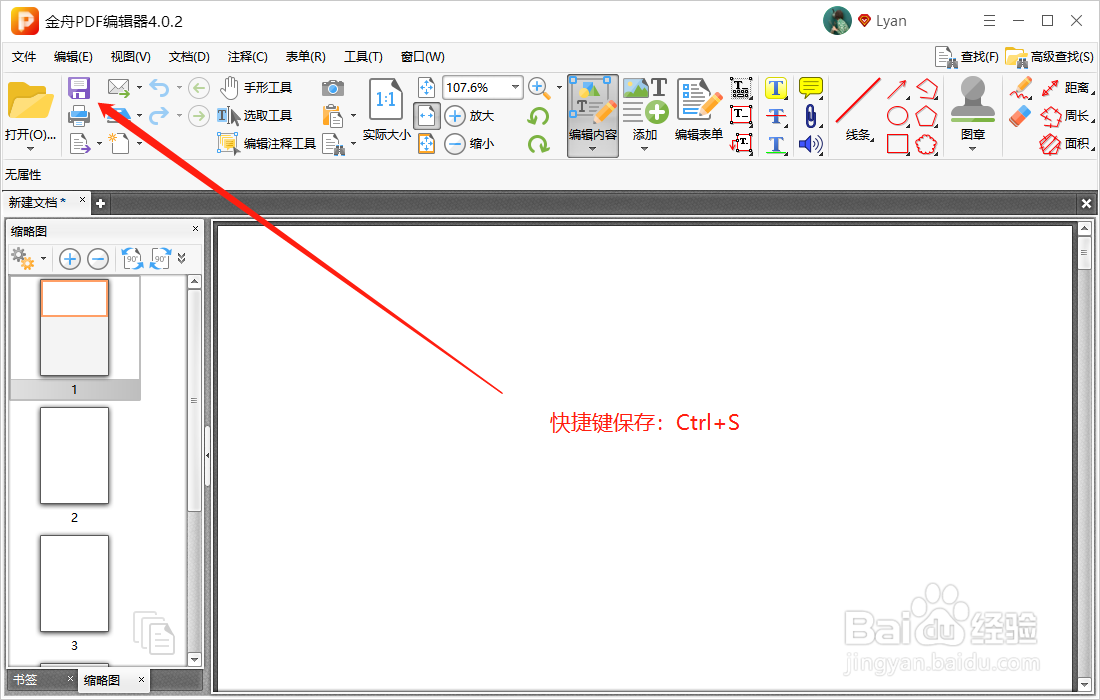Screen dimensions: 1100x700
Task: Select the Highlight text tool
Action: click(776, 88)
